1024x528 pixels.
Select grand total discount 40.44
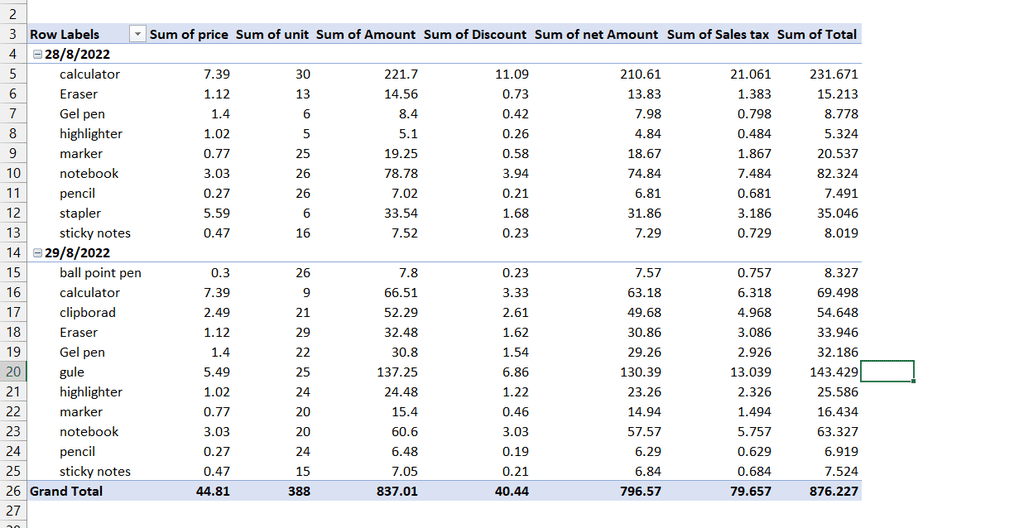click(511, 491)
